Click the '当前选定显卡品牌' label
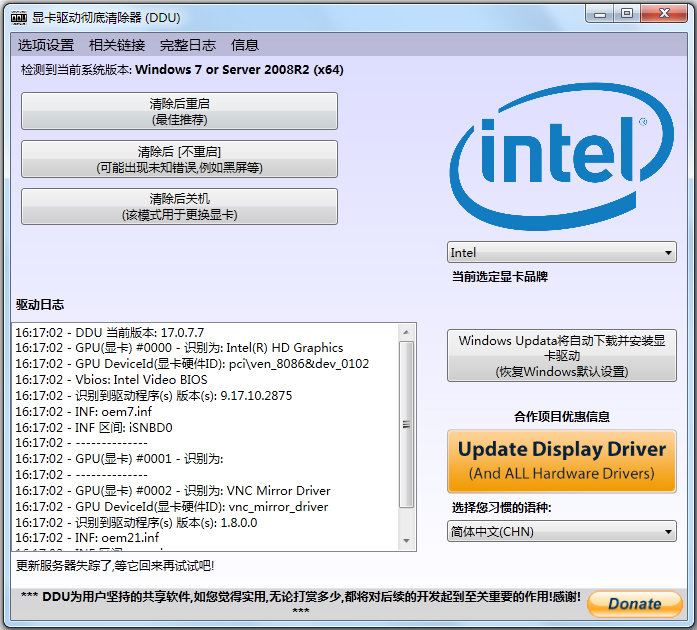The image size is (697, 630). pyautogui.click(x=500, y=277)
